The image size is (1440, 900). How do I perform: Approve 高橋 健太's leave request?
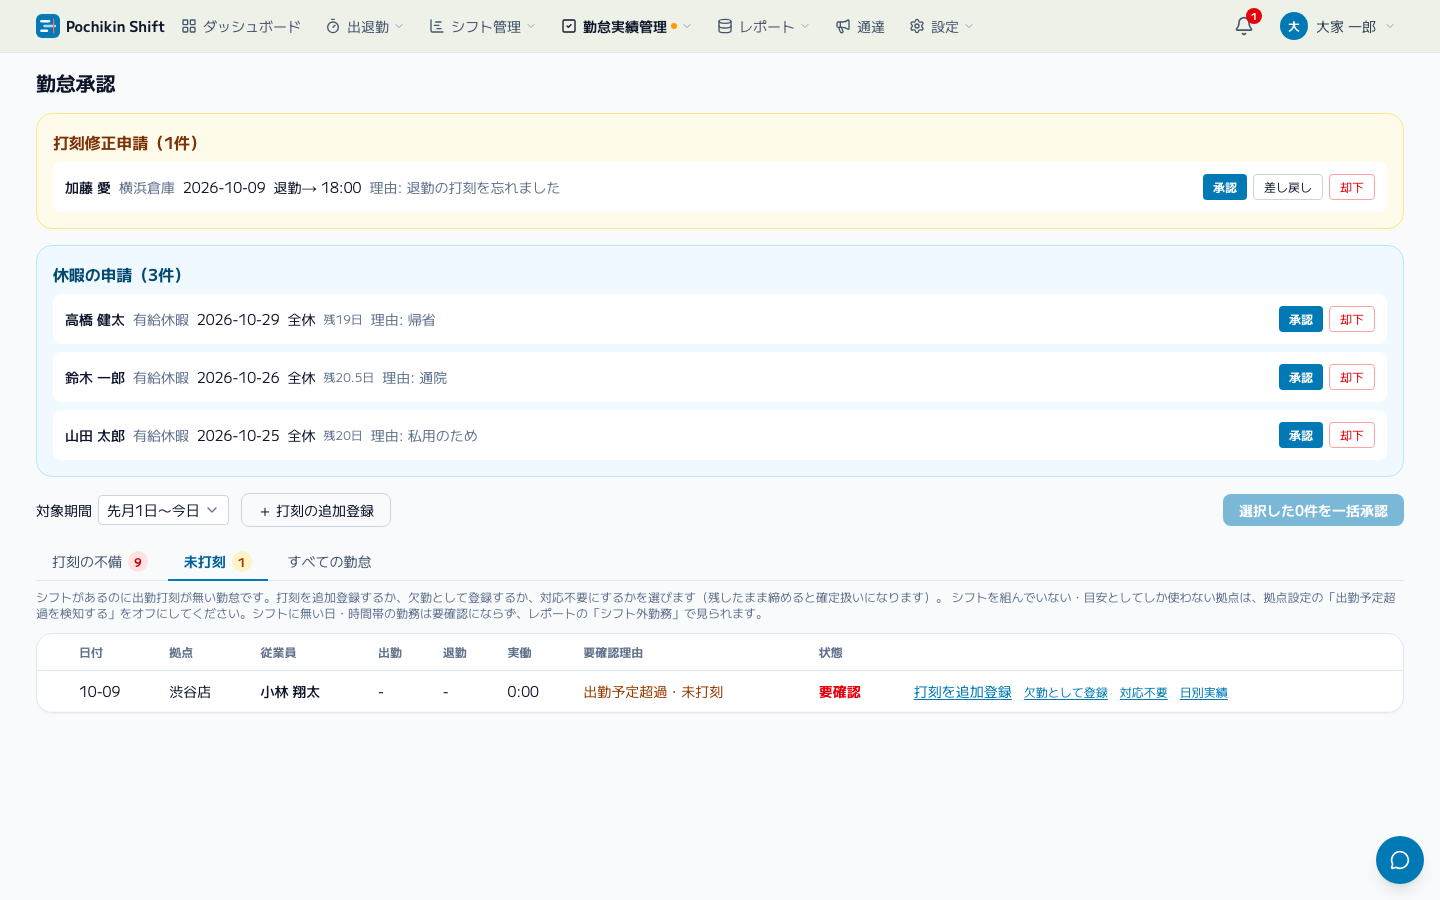(x=1301, y=319)
